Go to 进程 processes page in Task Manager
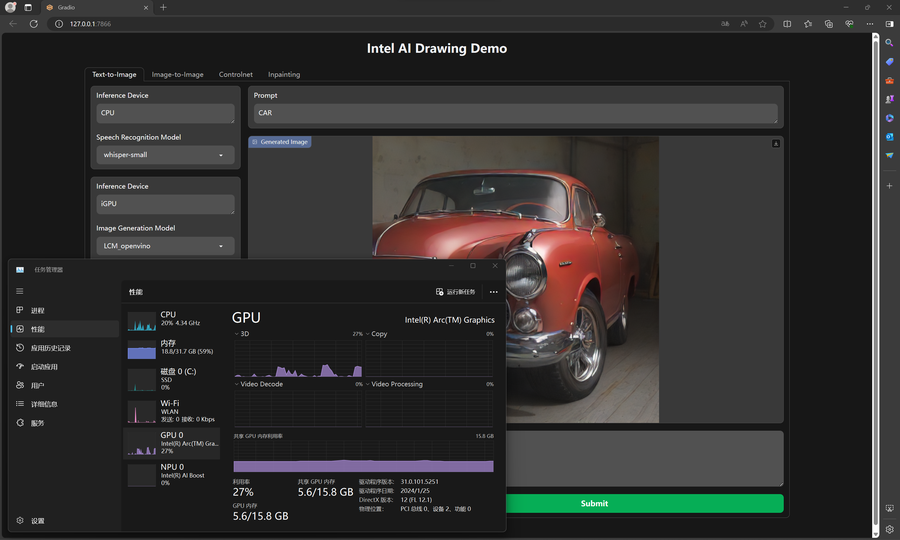This screenshot has width=900, height=540. pos(37,311)
